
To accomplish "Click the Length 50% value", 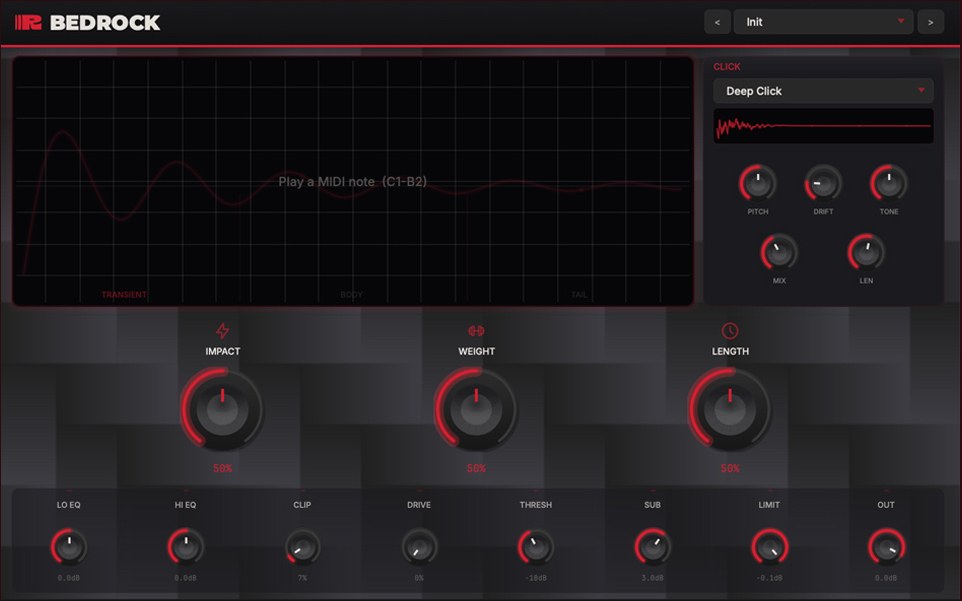I will click(730, 469).
